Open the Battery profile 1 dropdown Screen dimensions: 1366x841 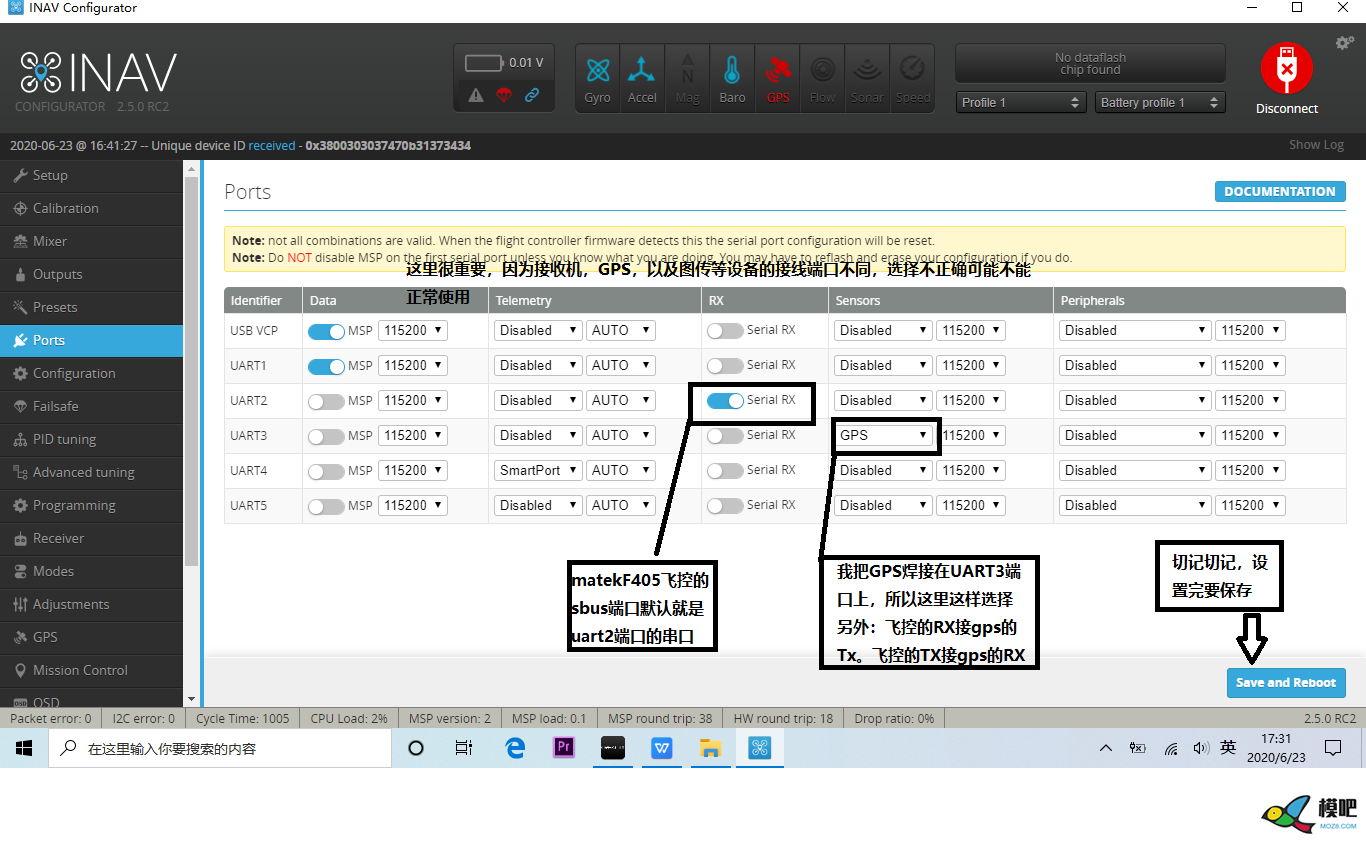pos(1160,102)
